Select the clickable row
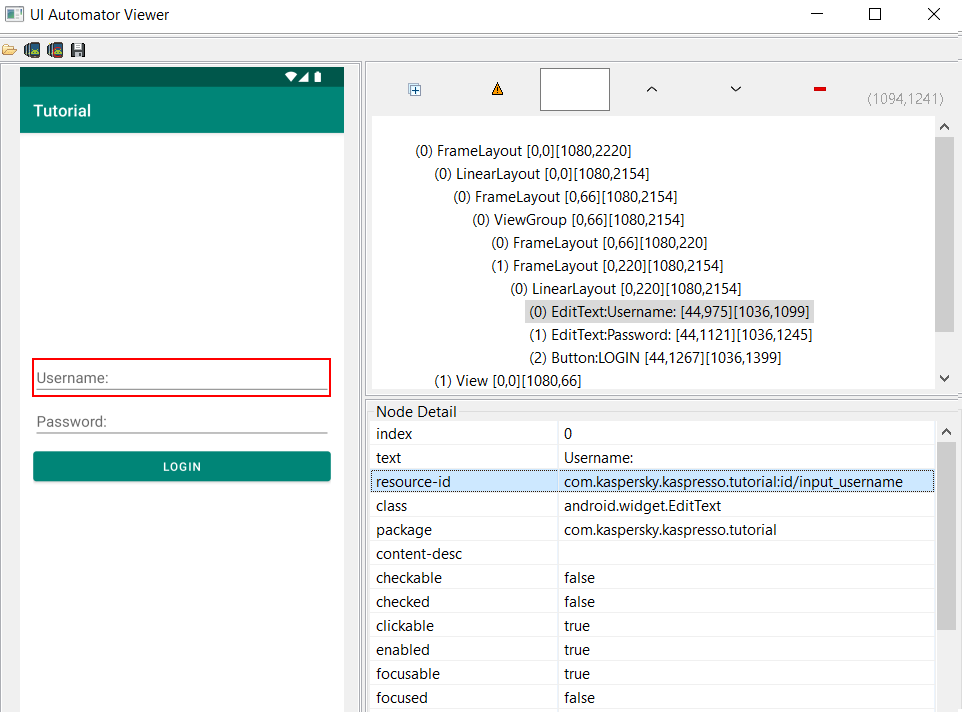 pyautogui.click(x=653, y=626)
